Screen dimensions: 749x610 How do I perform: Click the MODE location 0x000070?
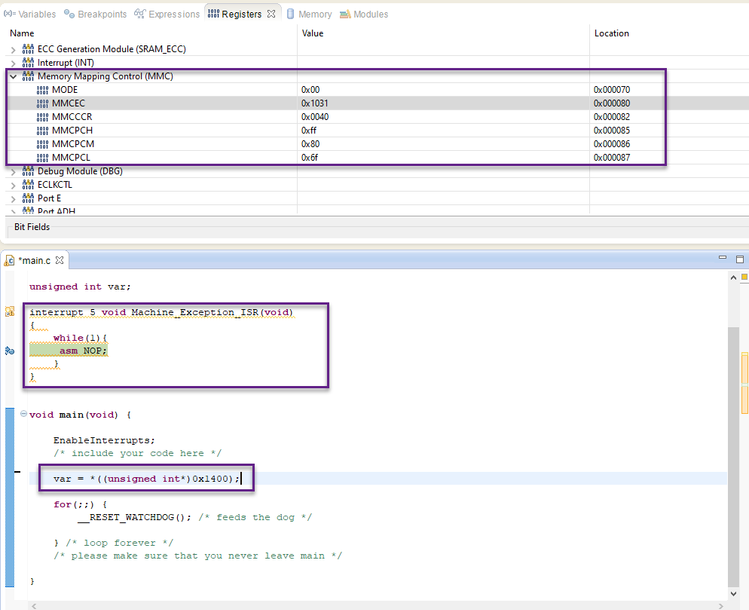(x=612, y=90)
